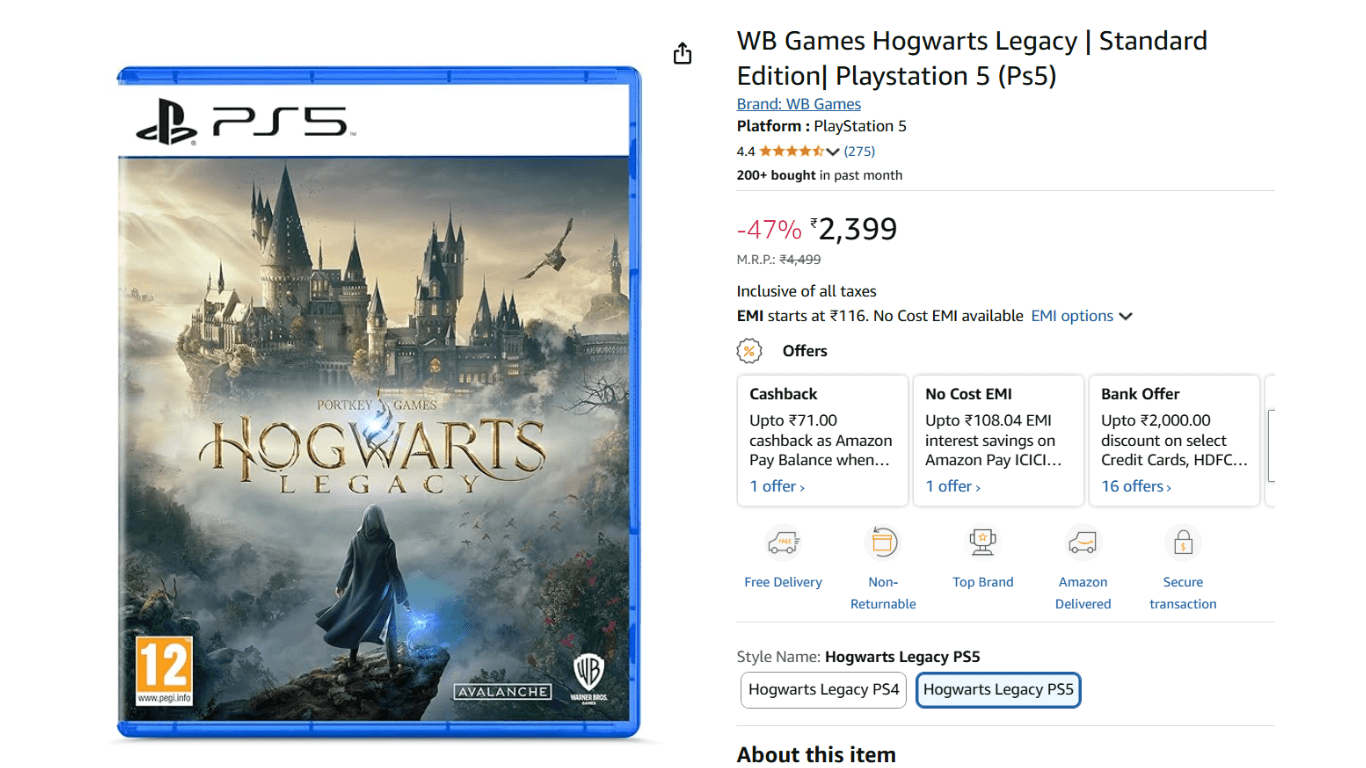1366x768 pixels.
Task: Open the Cashback offer card
Action: tap(823, 441)
